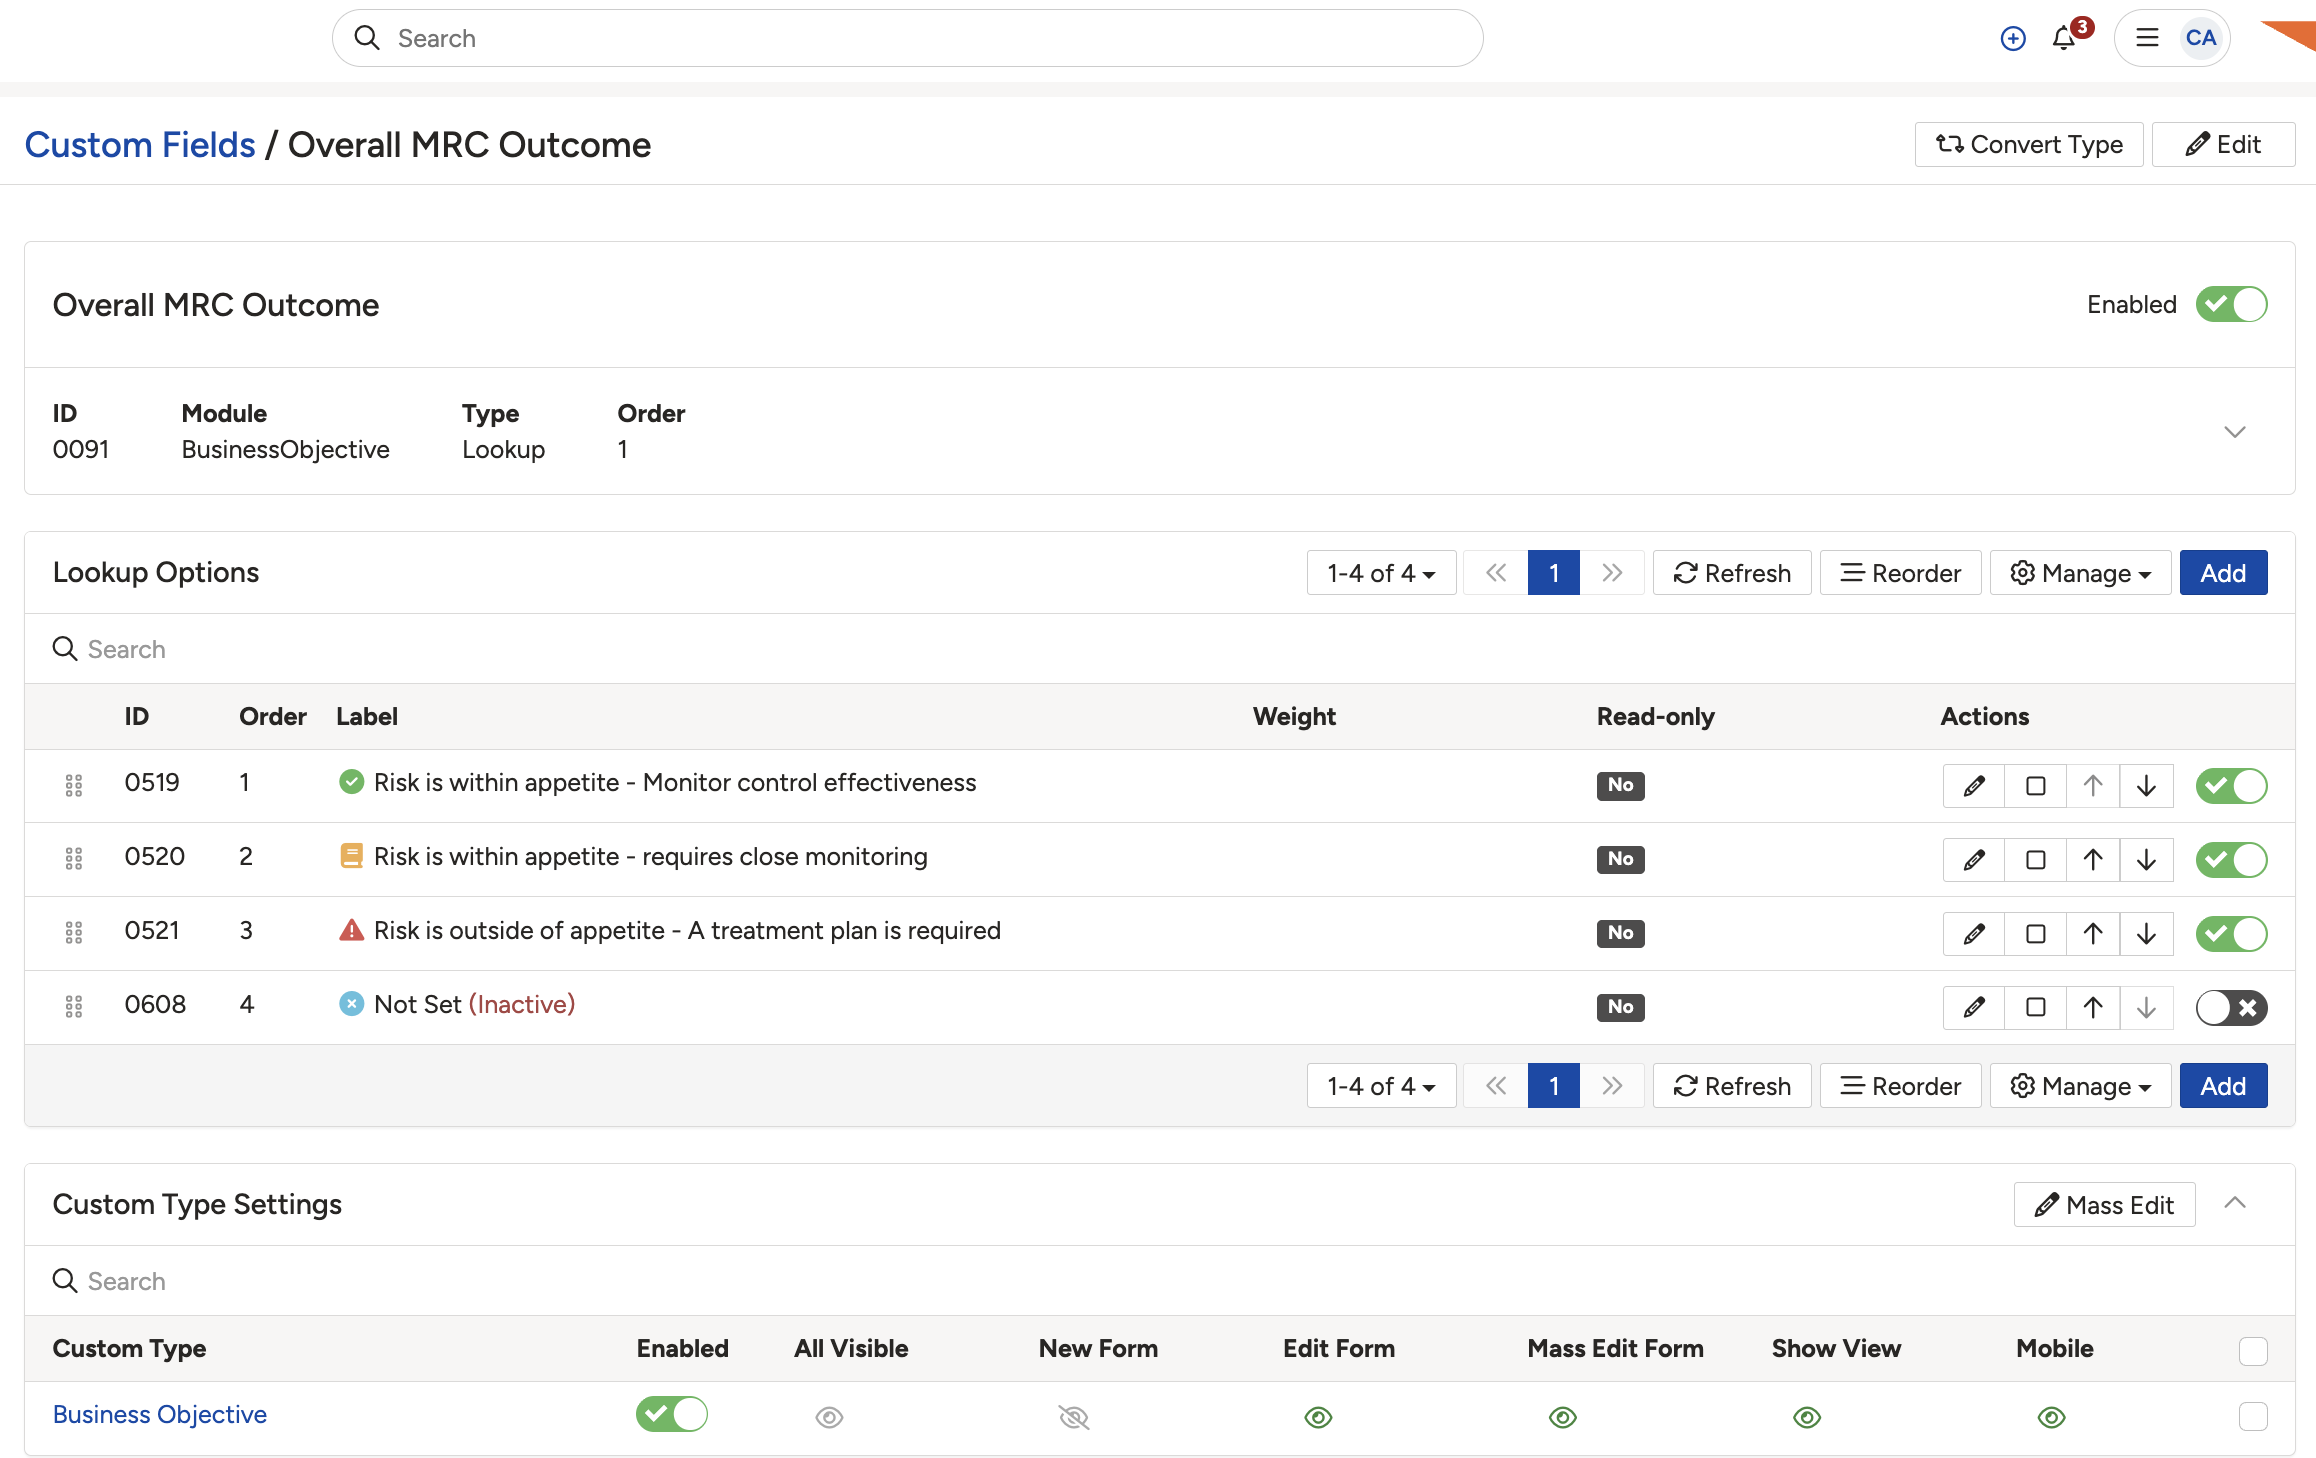Disable lookup option 0520 toggle
2316x1458 pixels.
coord(2231,860)
